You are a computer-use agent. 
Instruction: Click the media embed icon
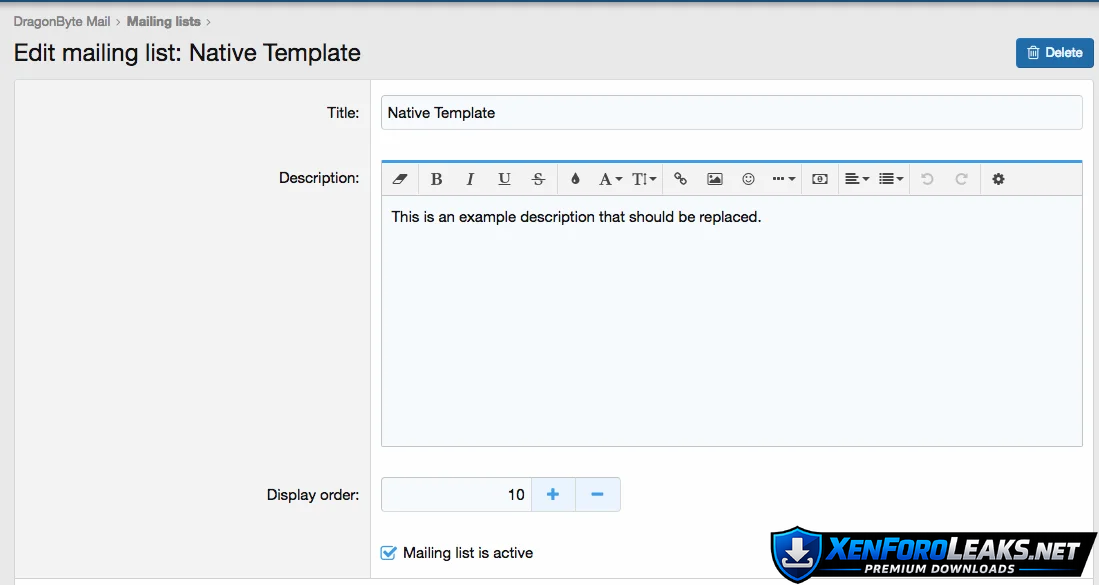click(x=819, y=179)
